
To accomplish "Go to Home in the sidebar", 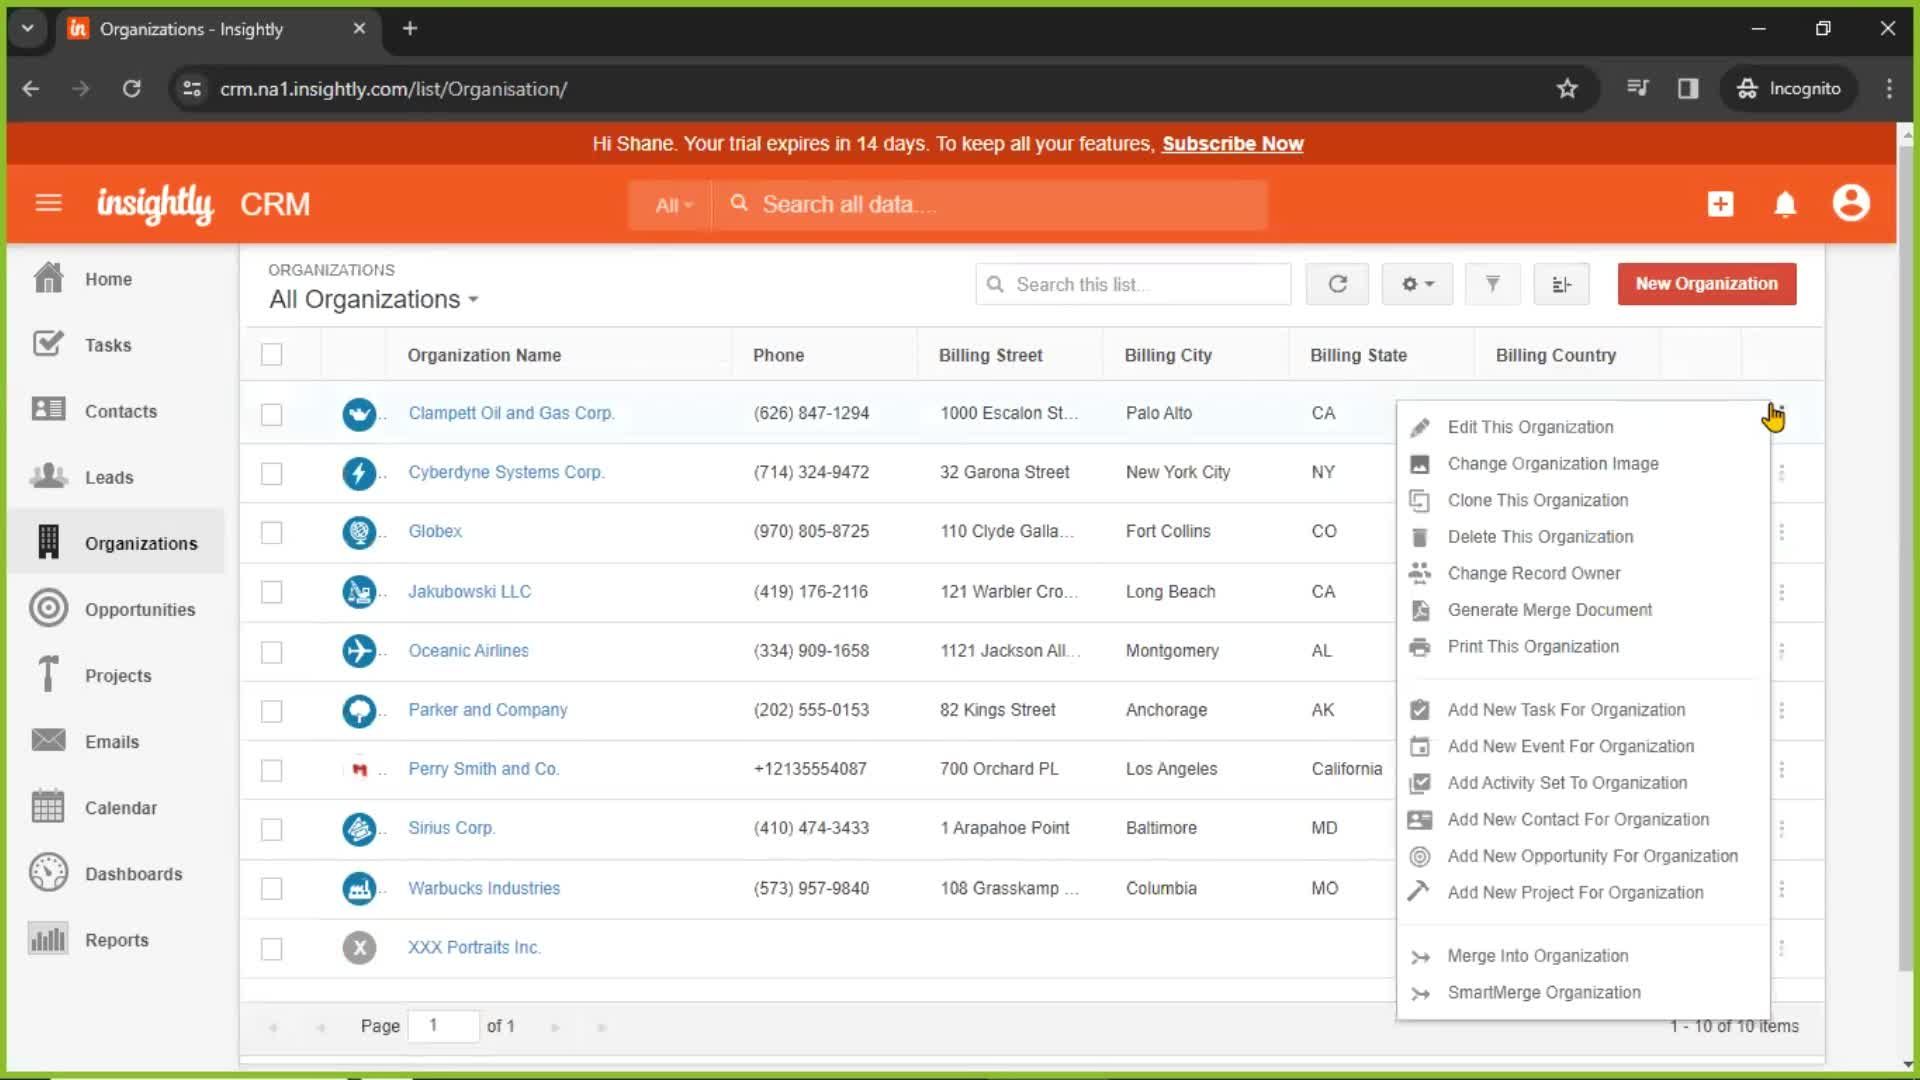I will (x=108, y=279).
